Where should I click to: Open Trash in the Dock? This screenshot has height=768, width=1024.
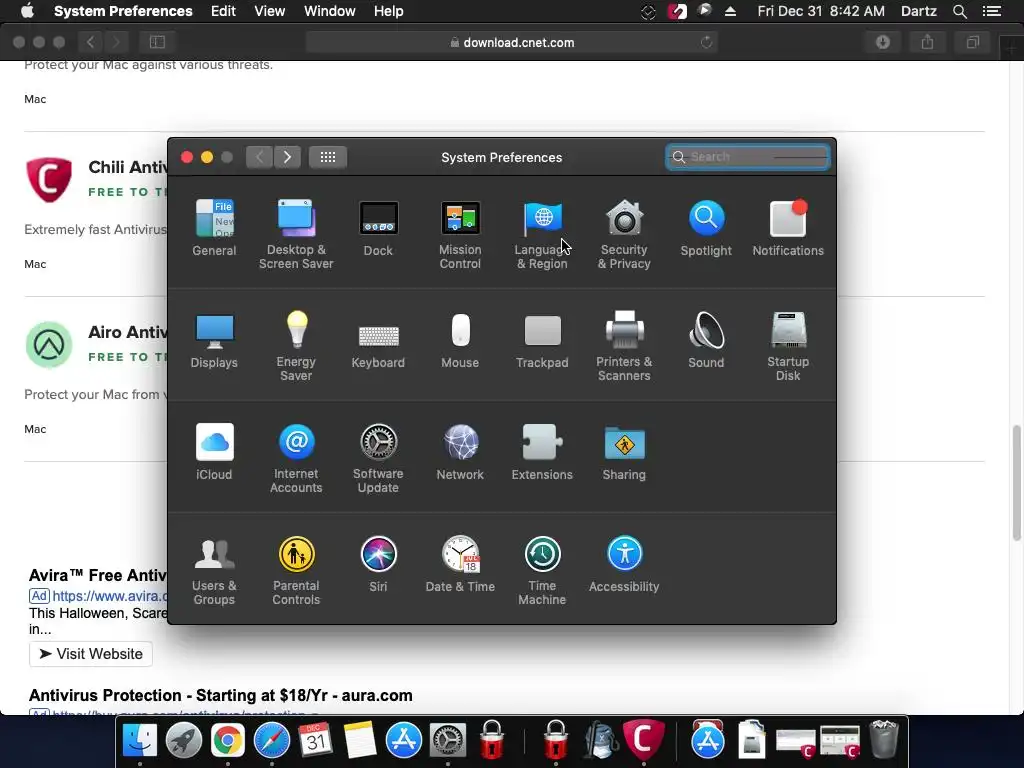click(x=884, y=739)
